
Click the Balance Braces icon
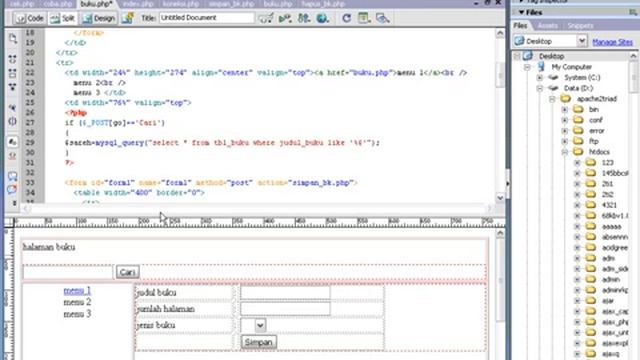tap(13, 121)
